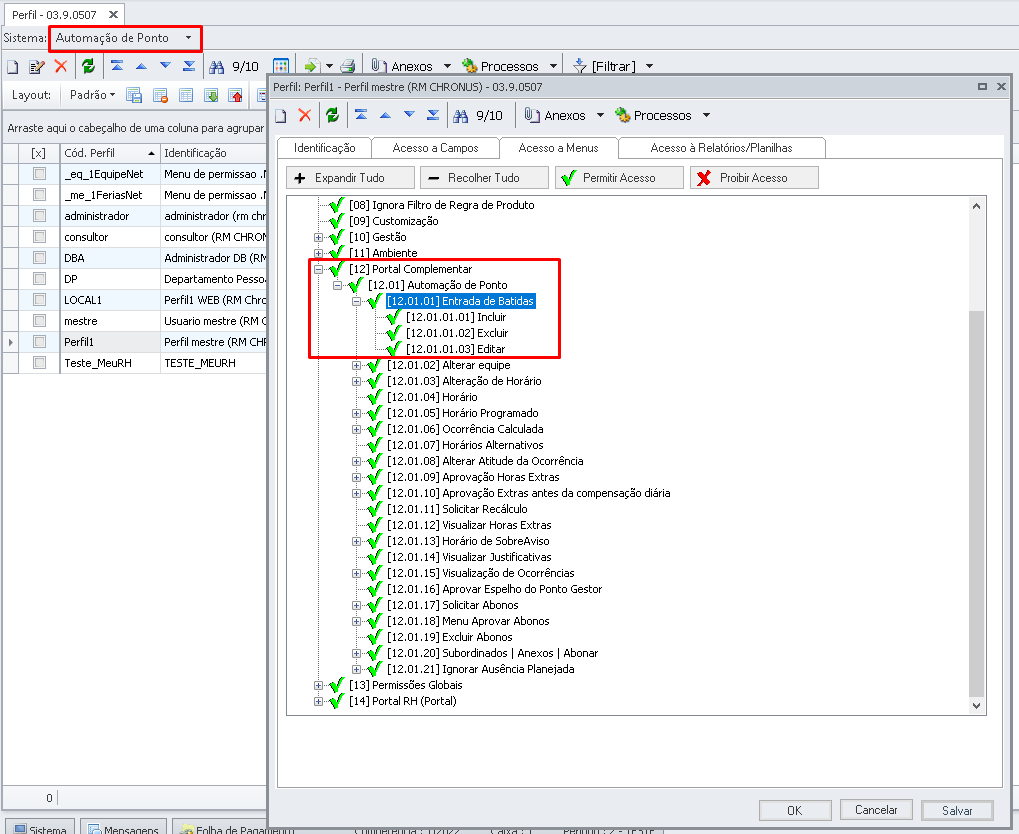Open Anexos dropdown arrow in Perfil dialog
This screenshot has width=1019, height=834.
(600, 116)
